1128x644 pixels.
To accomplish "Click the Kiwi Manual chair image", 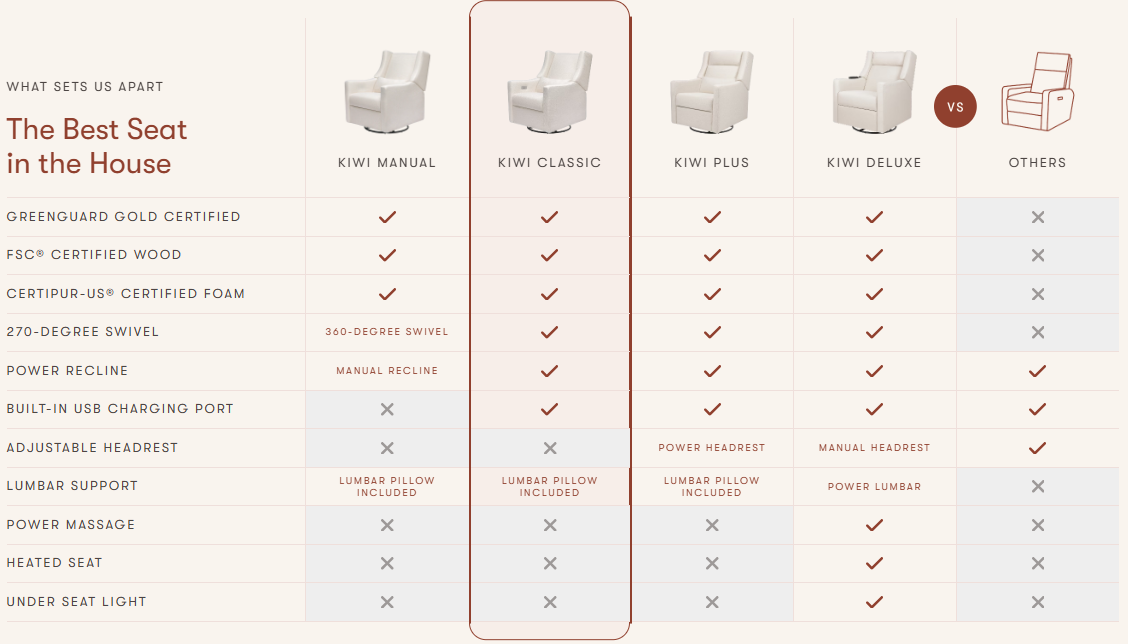I will (x=387, y=92).
